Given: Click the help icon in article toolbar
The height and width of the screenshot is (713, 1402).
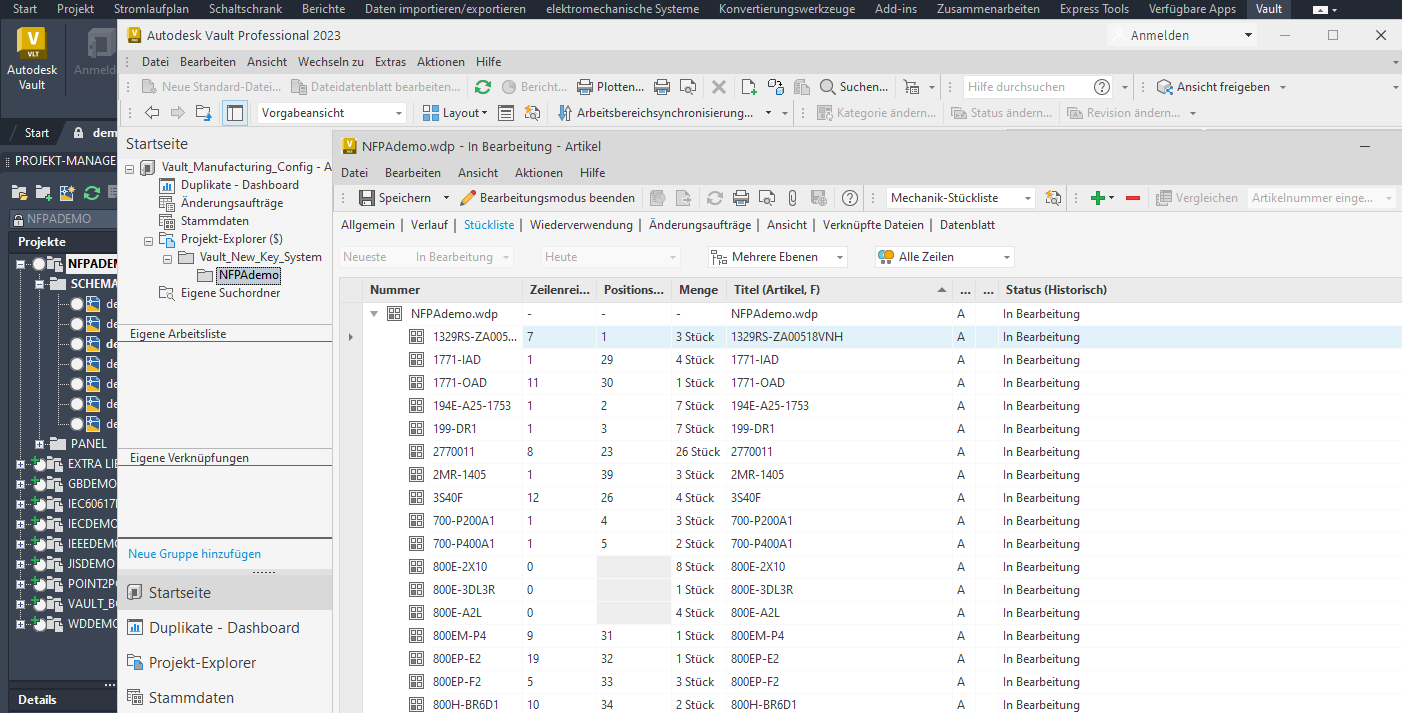Looking at the screenshot, I should coord(850,198).
